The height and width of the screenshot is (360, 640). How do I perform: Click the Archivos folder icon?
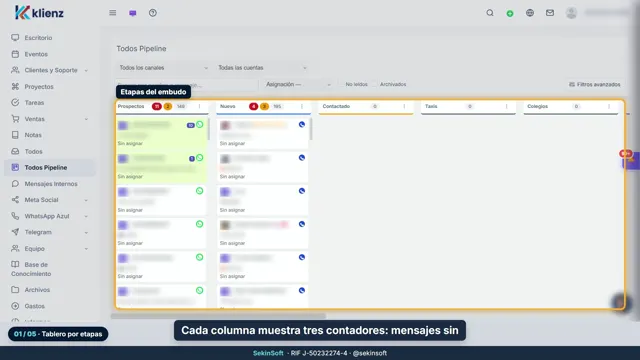point(15,290)
